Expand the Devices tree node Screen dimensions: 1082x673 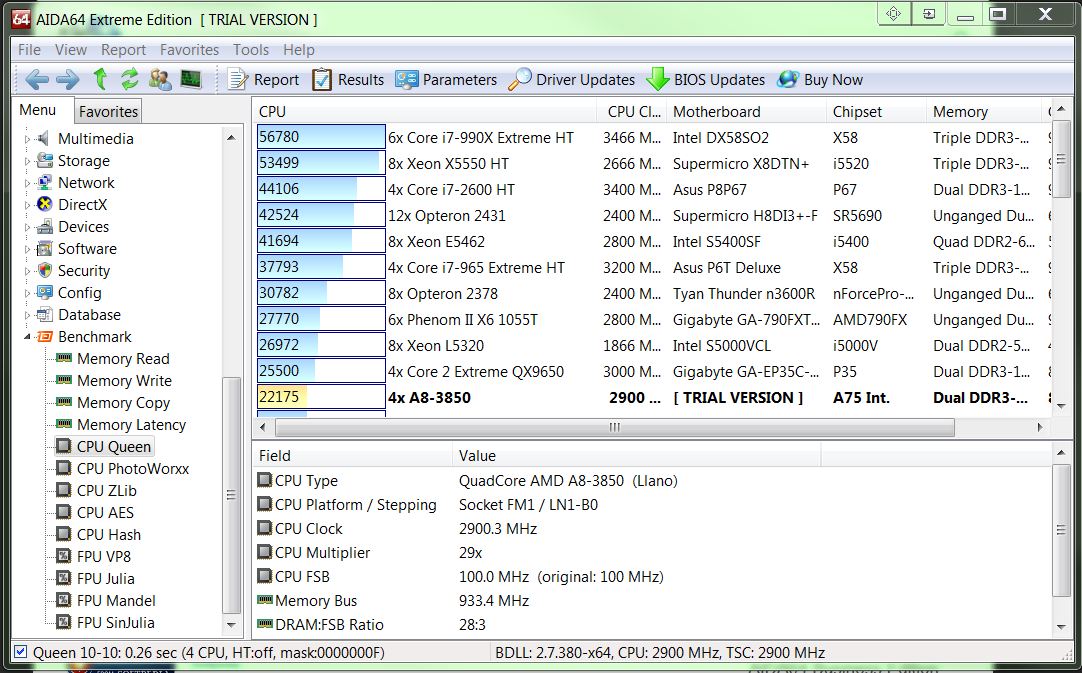(x=28, y=227)
